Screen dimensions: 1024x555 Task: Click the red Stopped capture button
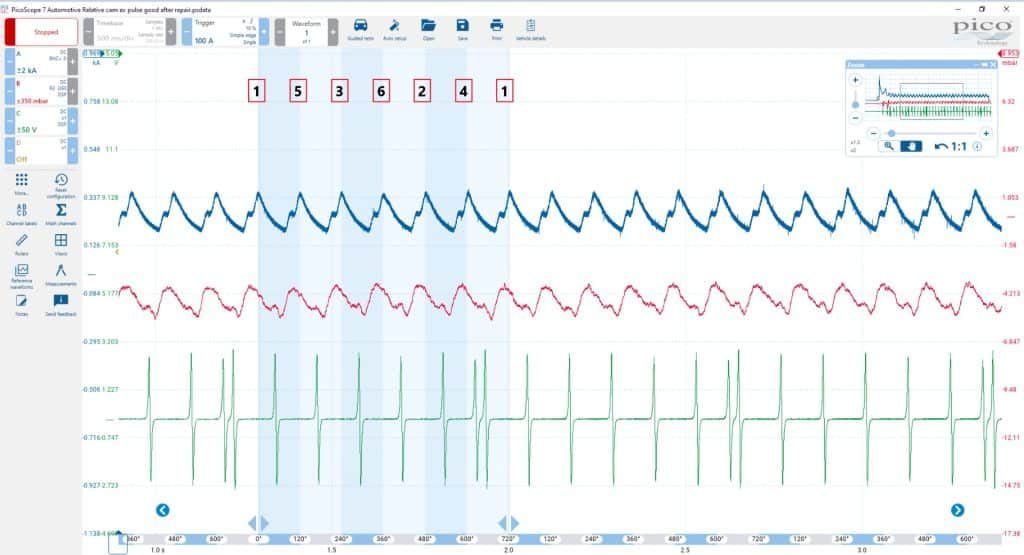pos(41,31)
